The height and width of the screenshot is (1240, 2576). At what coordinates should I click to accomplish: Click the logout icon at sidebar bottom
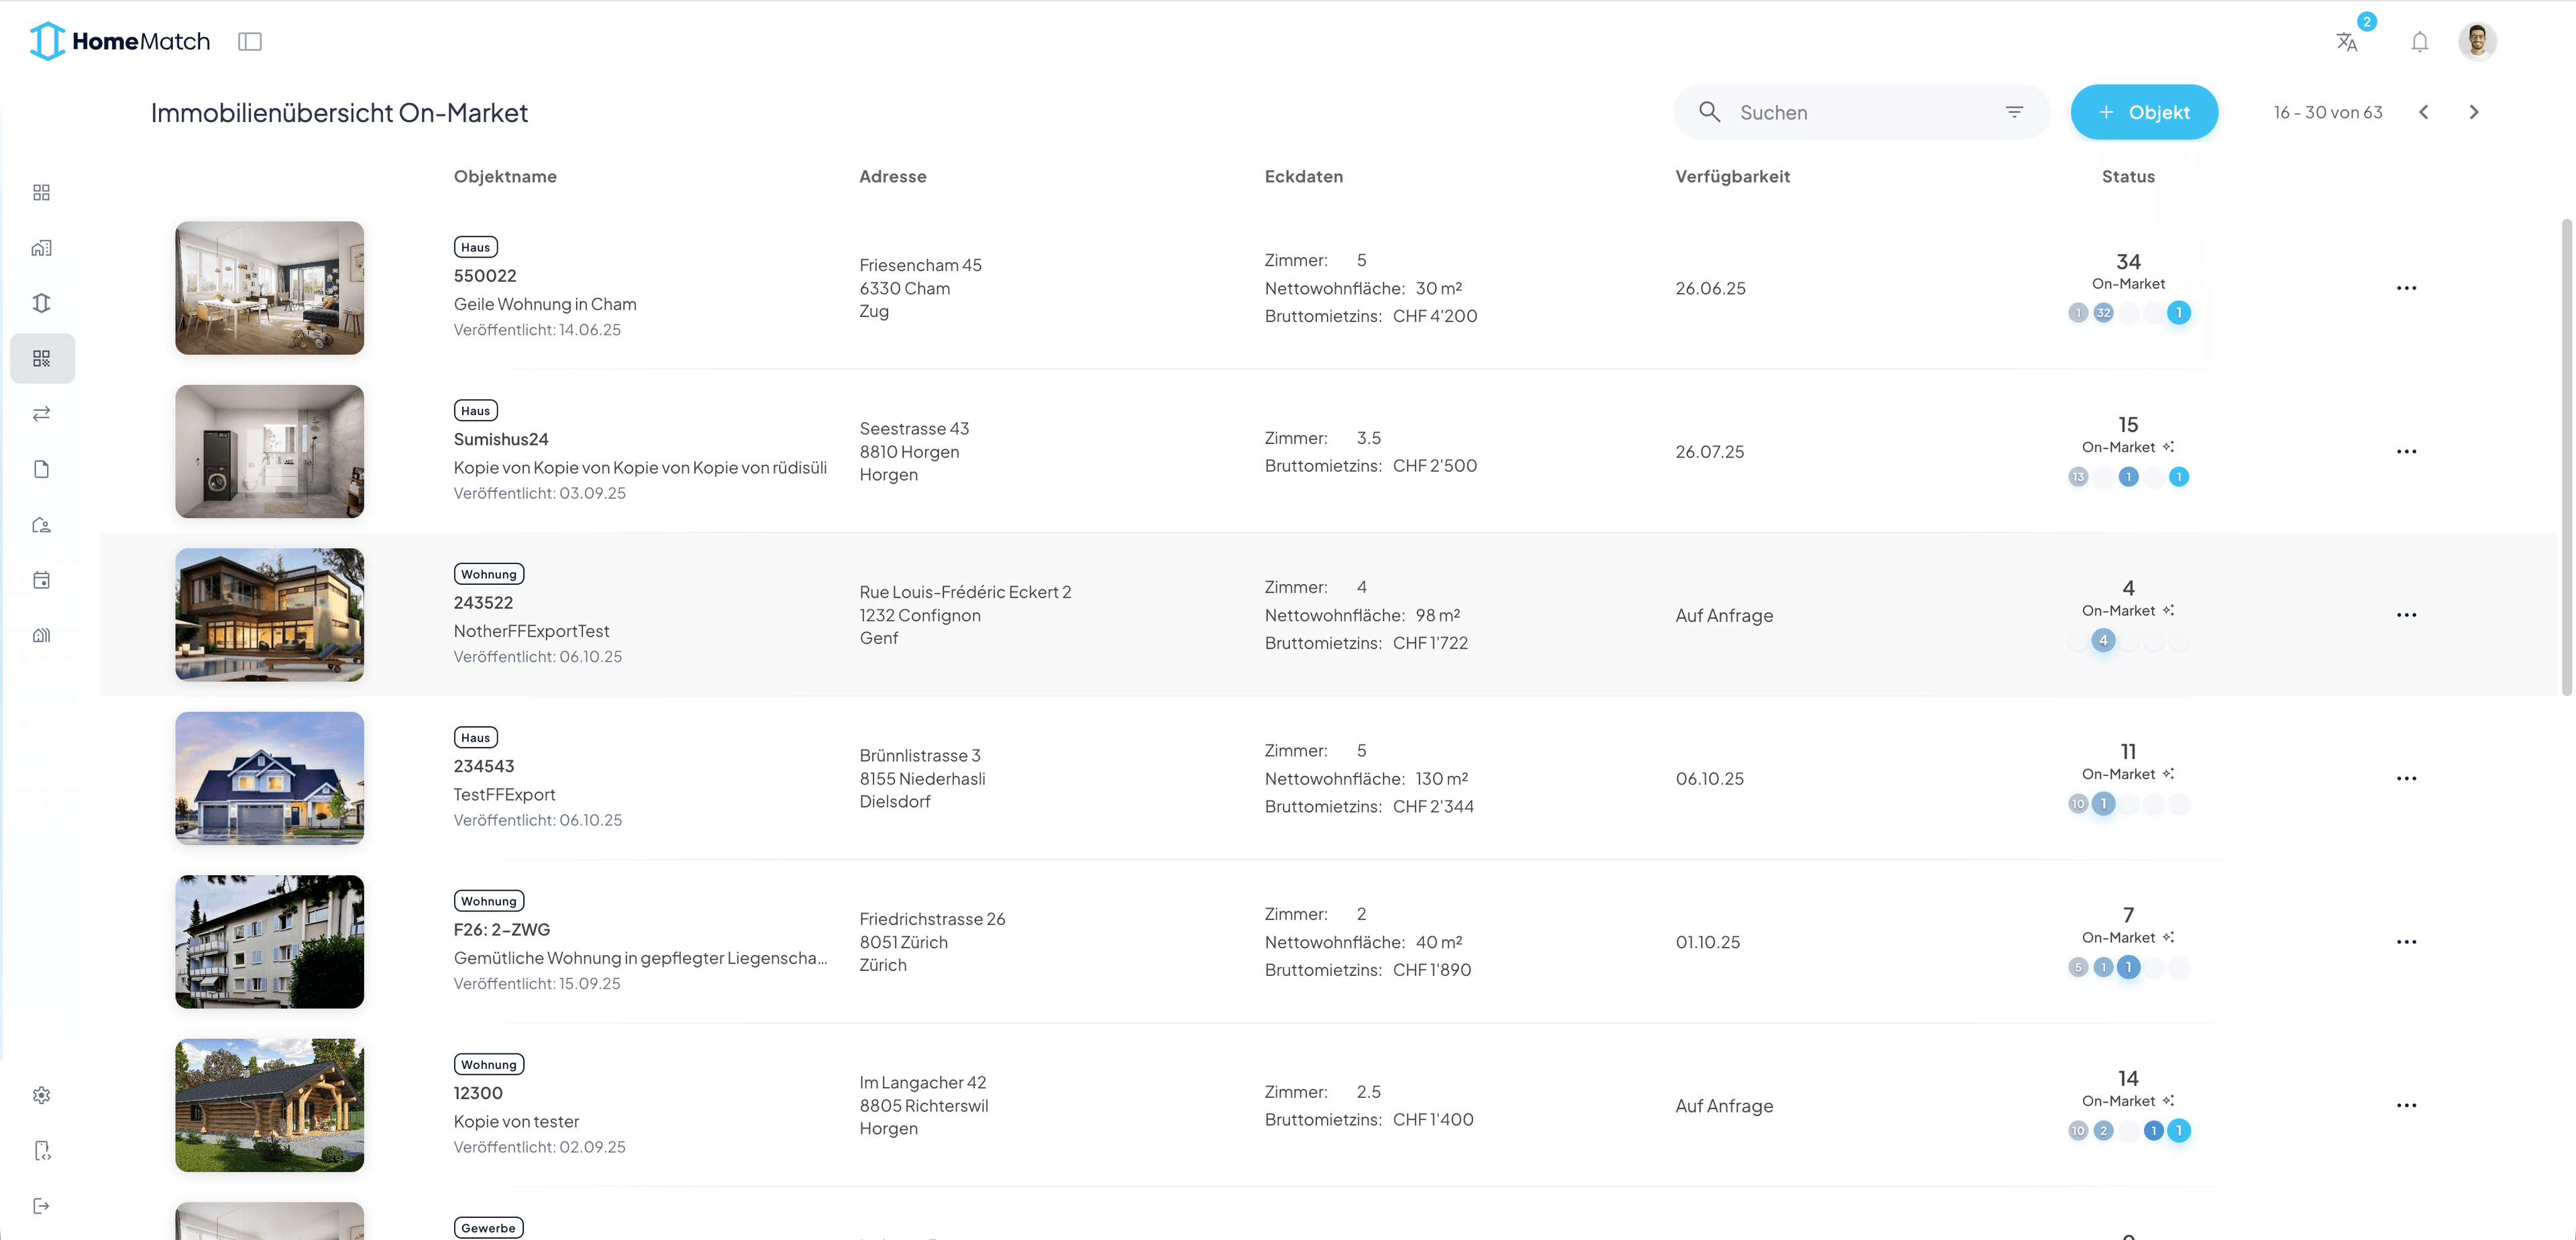(x=42, y=1205)
